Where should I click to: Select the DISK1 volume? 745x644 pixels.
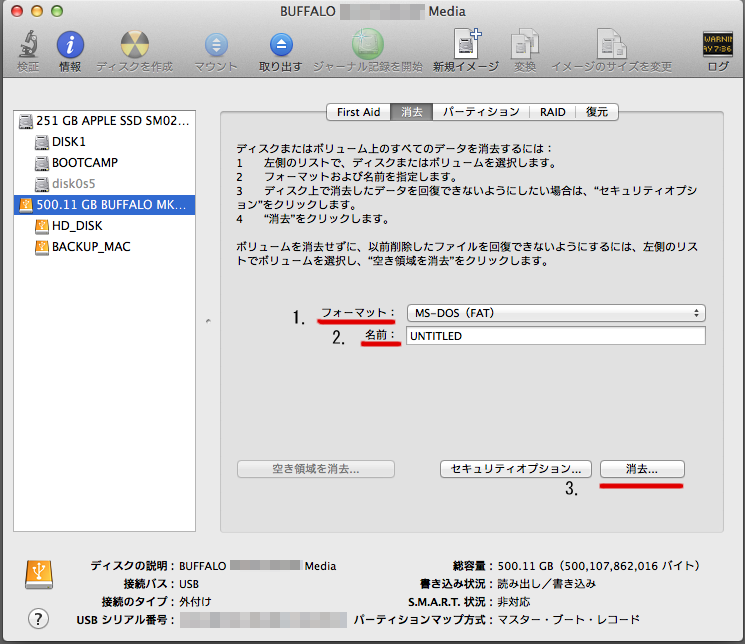(105, 142)
